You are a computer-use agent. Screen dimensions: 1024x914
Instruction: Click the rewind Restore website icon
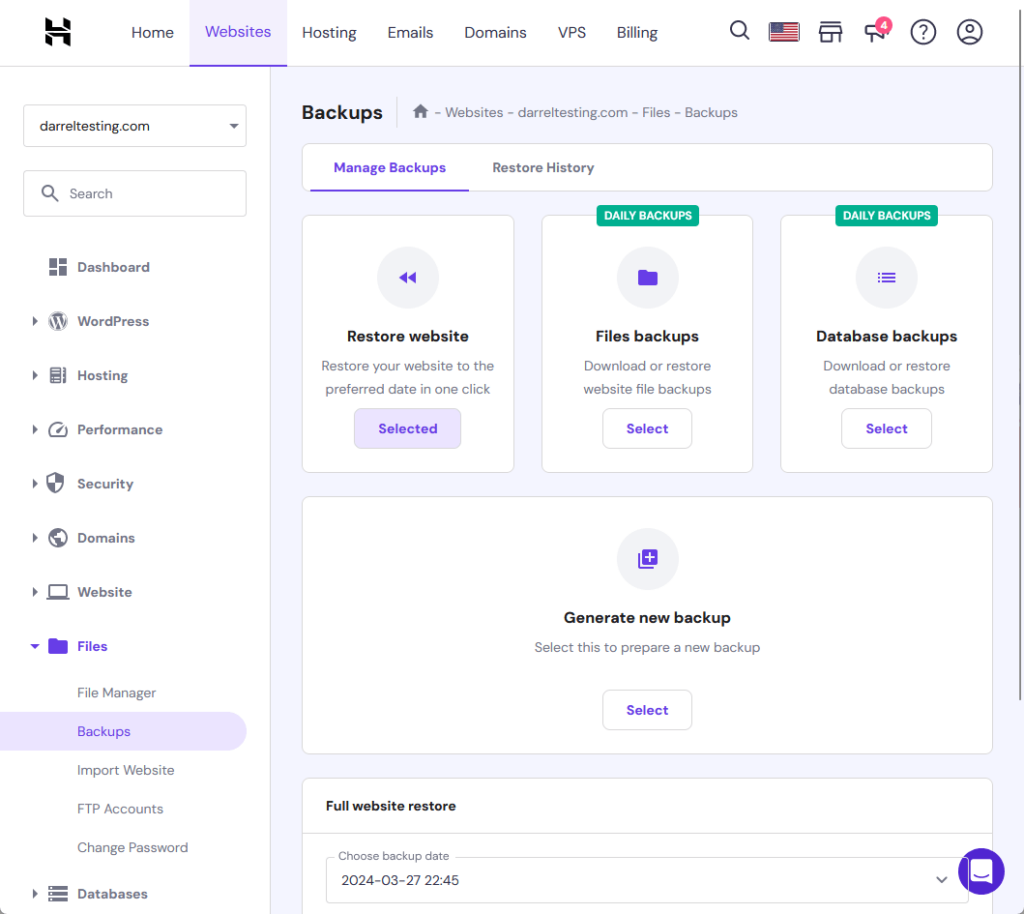[408, 277]
